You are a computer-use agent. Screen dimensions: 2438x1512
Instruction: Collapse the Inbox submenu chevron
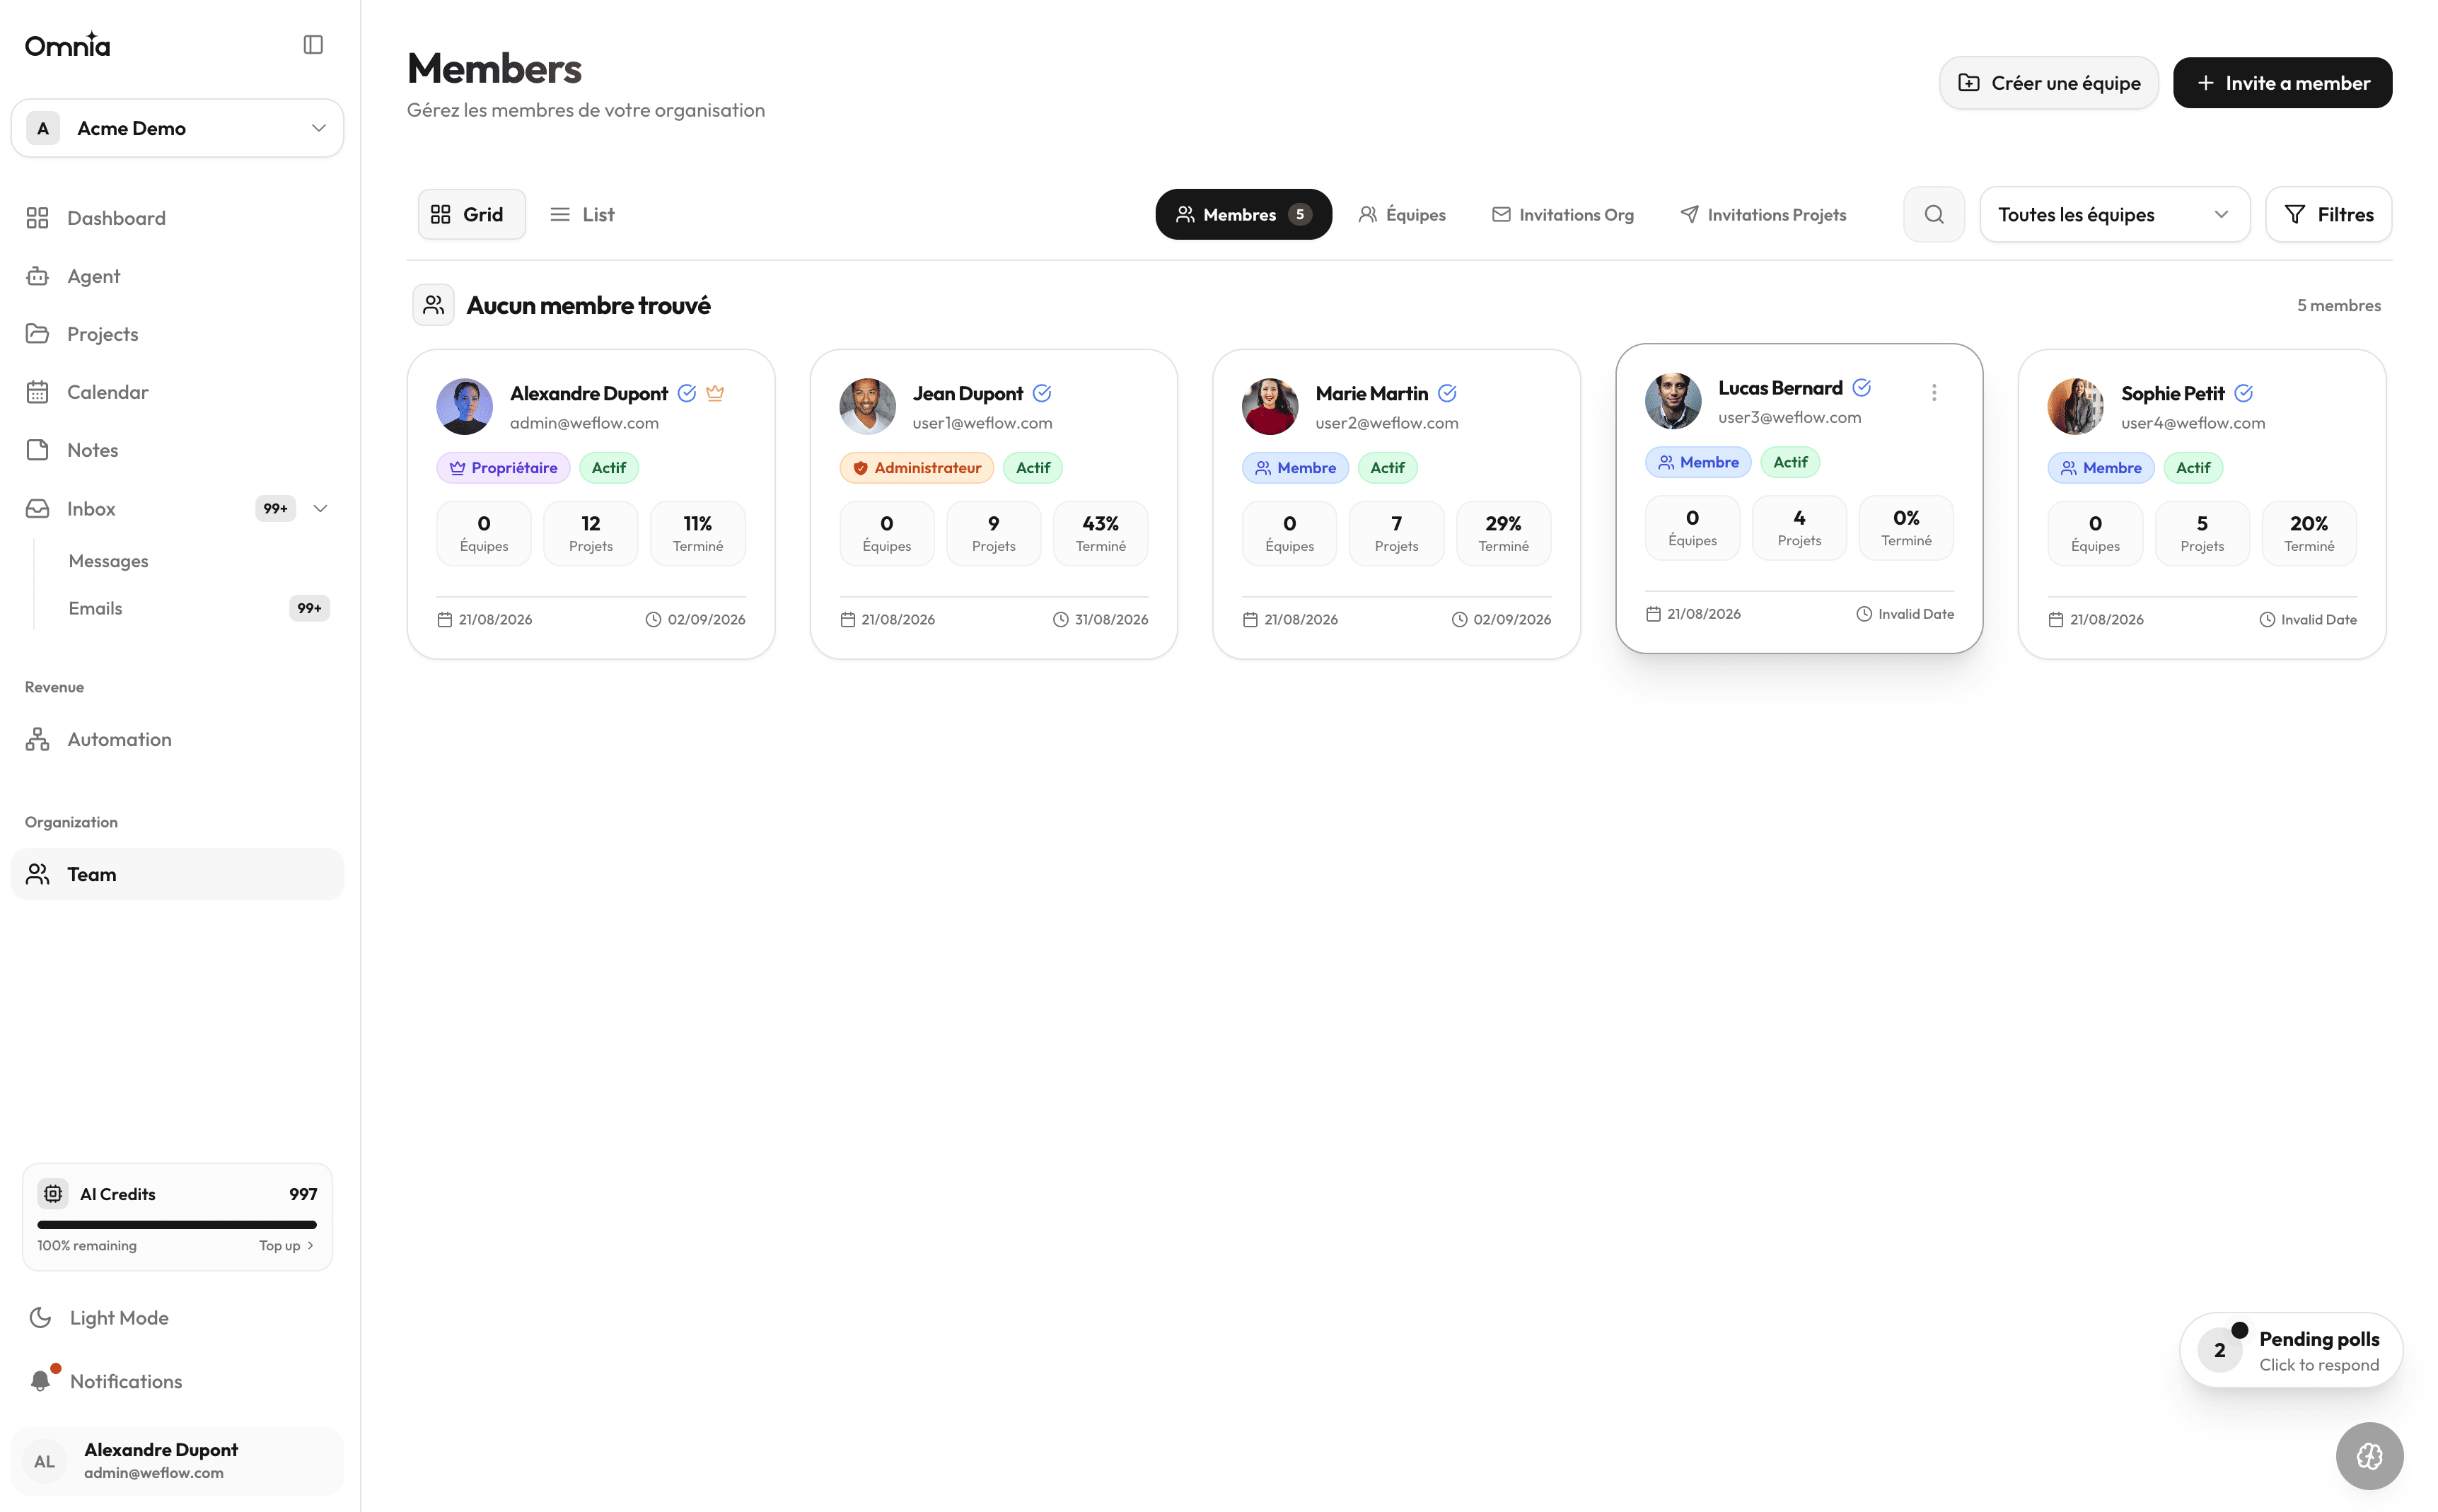pyautogui.click(x=320, y=509)
